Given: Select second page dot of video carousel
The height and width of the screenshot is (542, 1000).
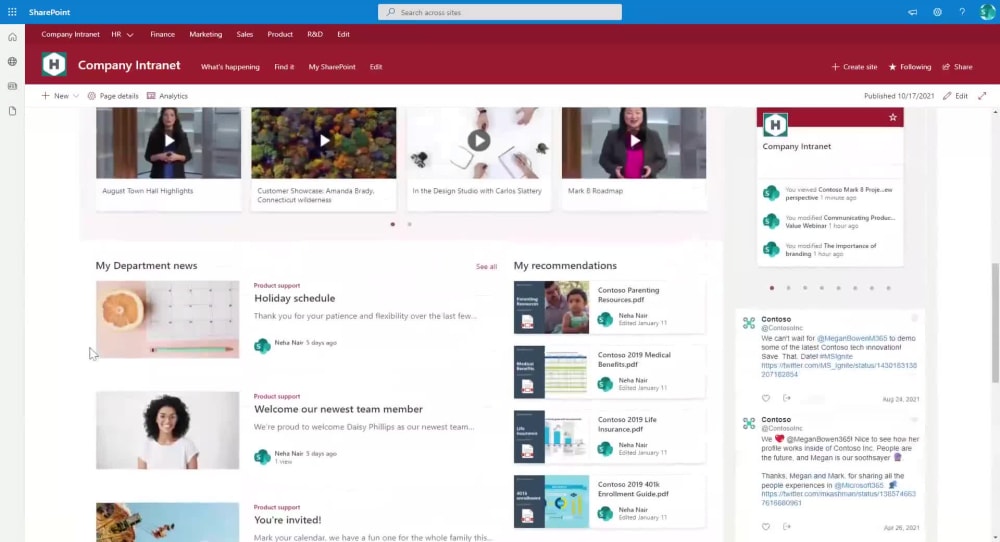Looking at the screenshot, I should [x=409, y=224].
